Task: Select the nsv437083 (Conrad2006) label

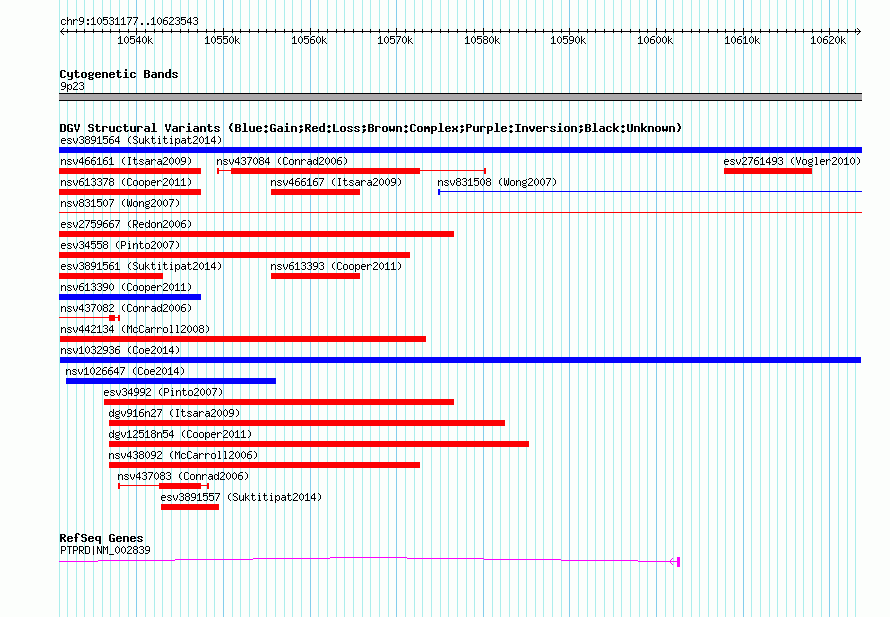Action: coord(183,476)
